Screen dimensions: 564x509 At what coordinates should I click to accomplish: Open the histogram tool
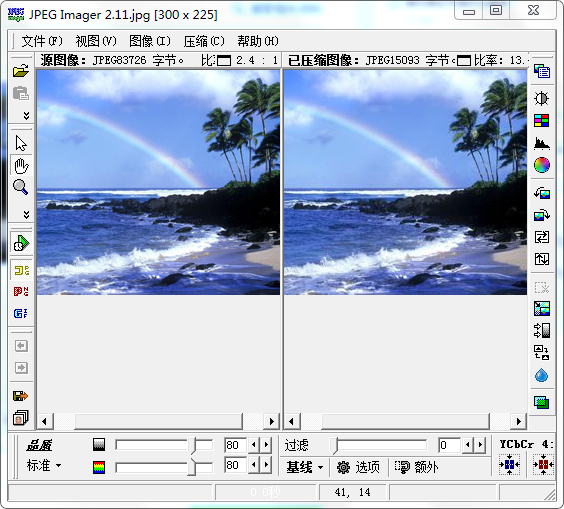[542, 143]
